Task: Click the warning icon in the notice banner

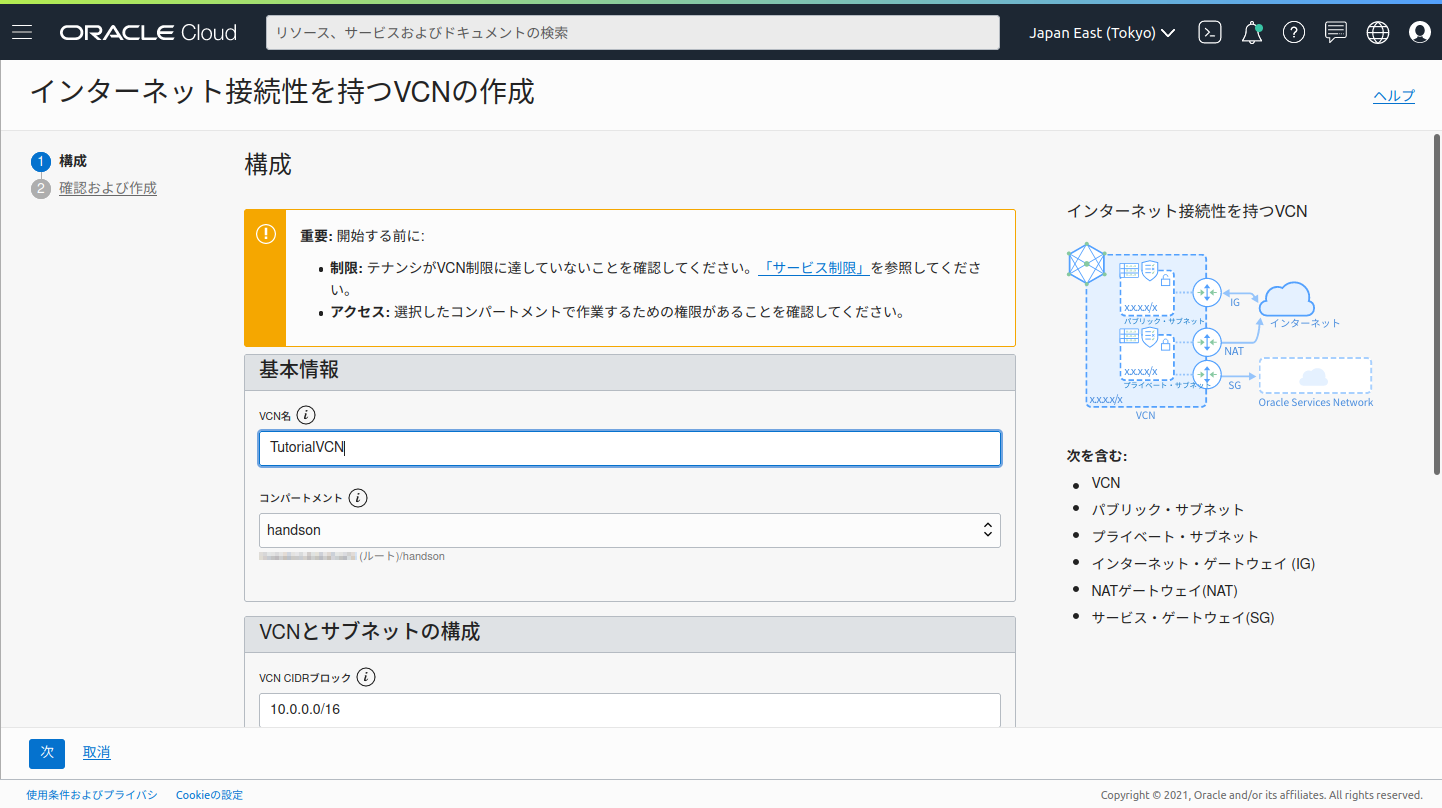Action: 265,234
